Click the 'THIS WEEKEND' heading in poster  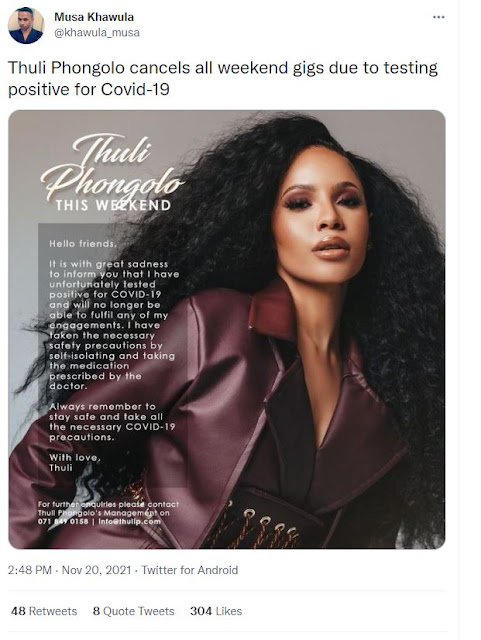click(x=114, y=205)
